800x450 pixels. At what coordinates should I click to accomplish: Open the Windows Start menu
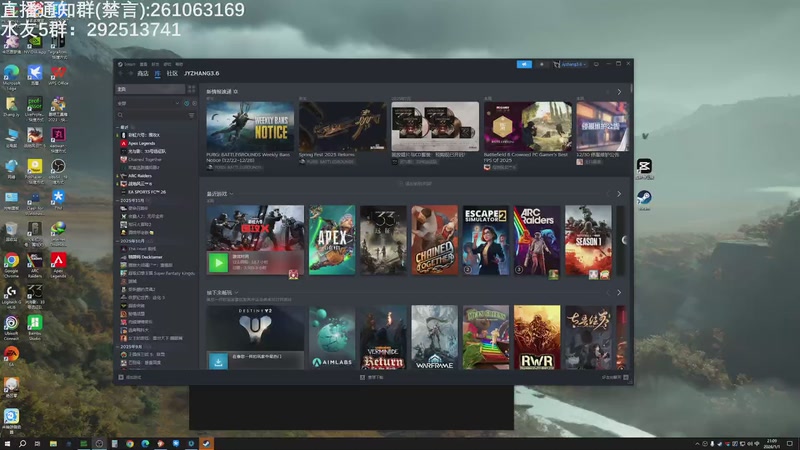click(x=7, y=444)
